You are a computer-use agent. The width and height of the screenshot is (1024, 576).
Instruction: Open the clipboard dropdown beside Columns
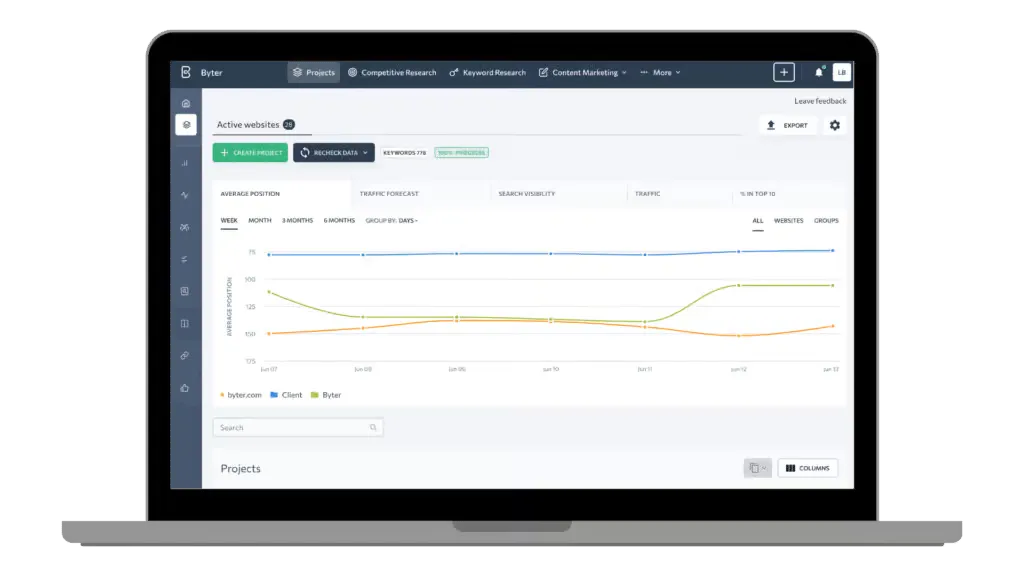(x=758, y=468)
